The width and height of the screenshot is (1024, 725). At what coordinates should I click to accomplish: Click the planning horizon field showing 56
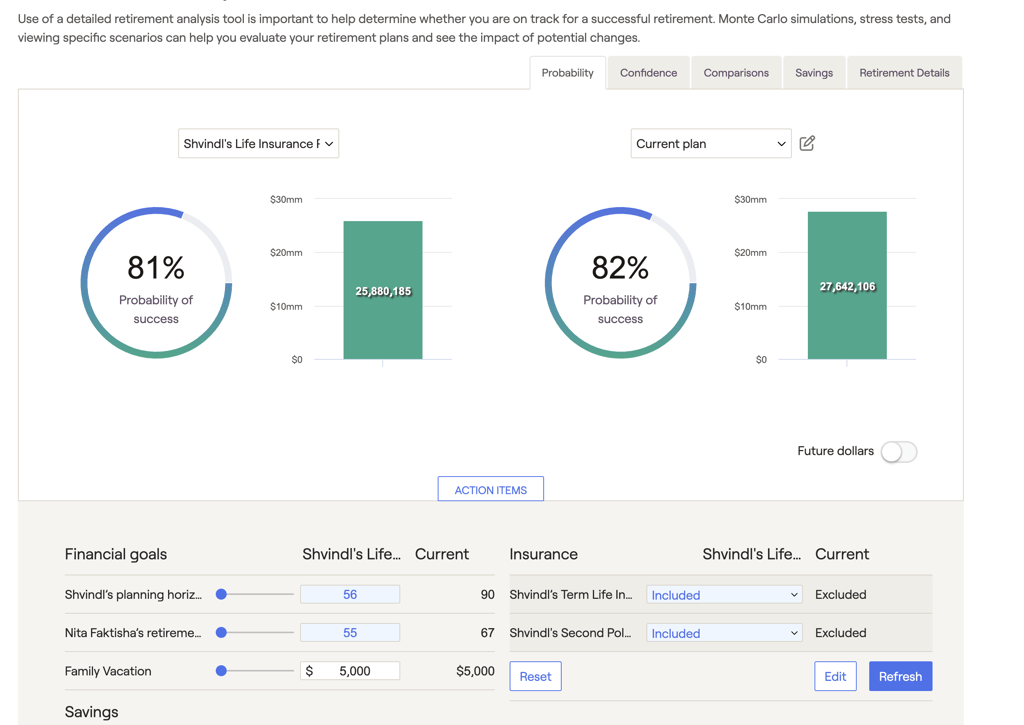350,594
